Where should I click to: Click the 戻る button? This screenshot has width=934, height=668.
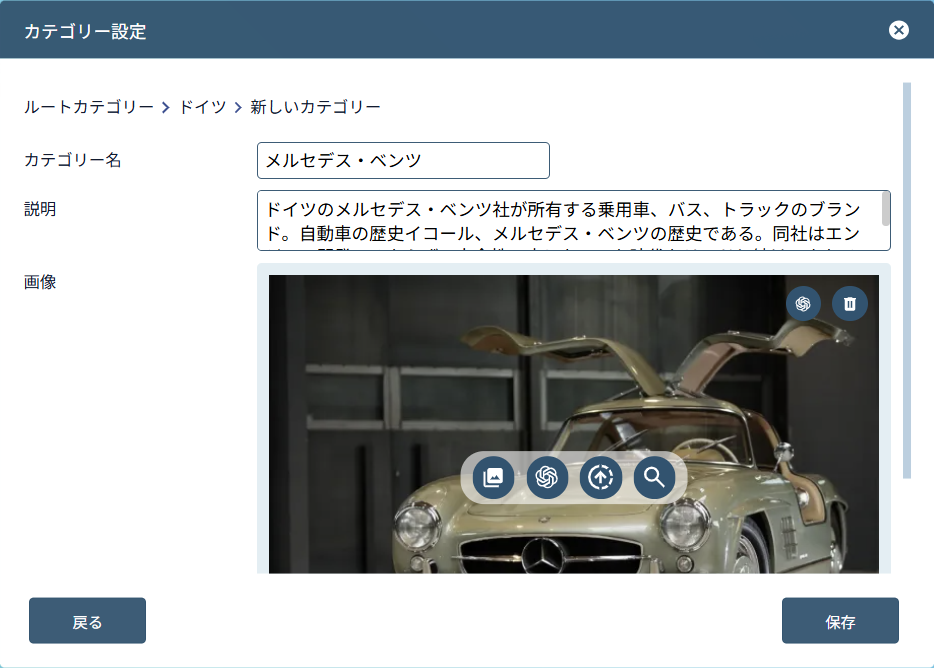(88, 620)
